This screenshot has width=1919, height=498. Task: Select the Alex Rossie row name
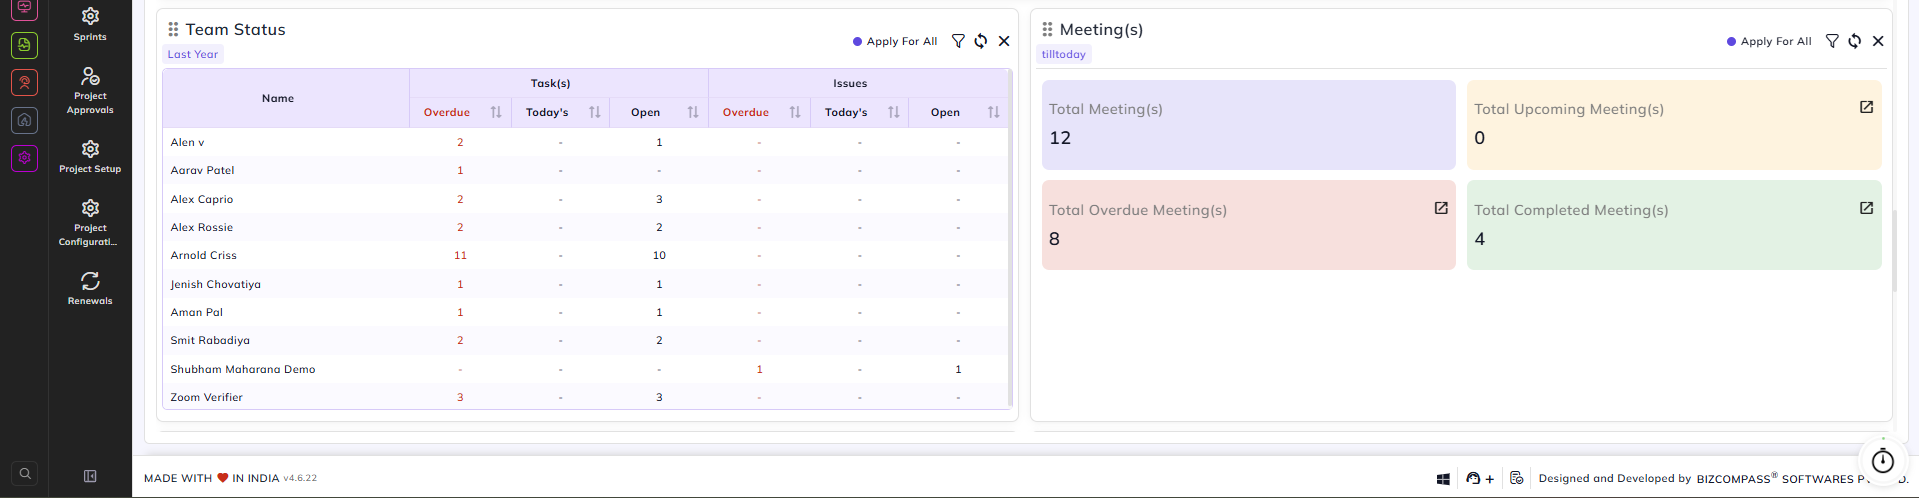coord(202,227)
